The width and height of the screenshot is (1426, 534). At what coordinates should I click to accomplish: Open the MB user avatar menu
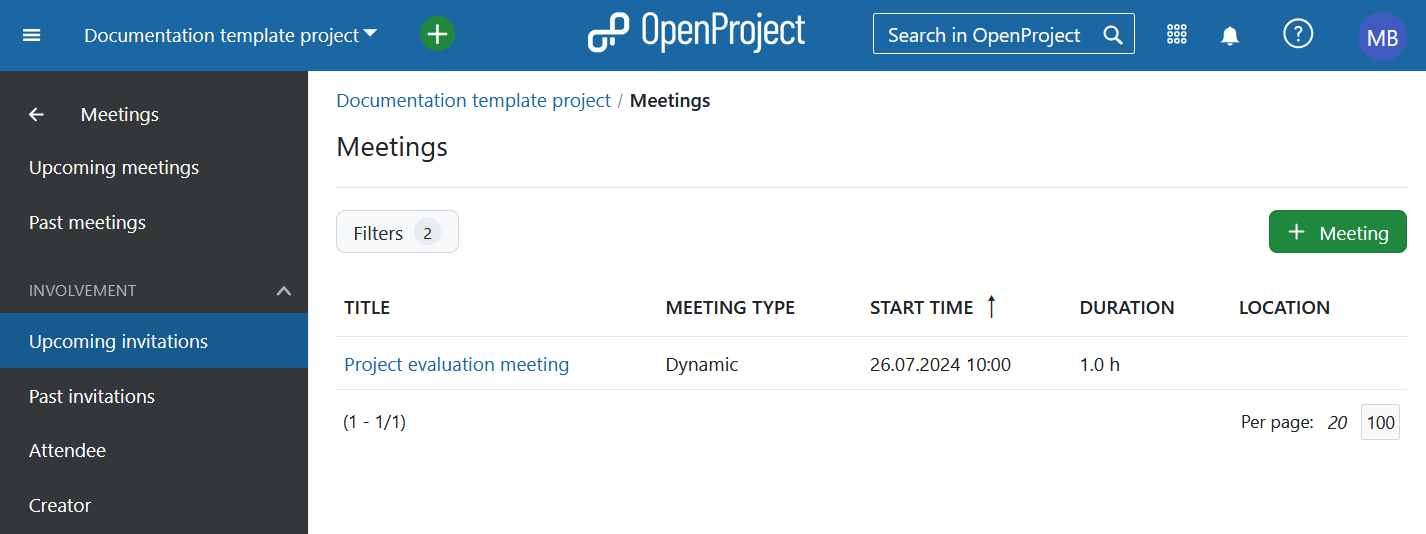(1382, 37)
